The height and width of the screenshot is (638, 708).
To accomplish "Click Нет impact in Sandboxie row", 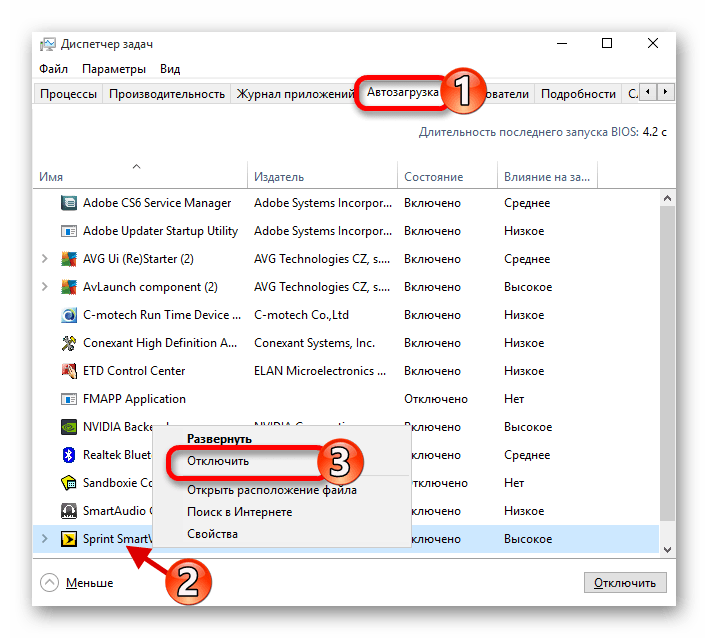I will tap(514, 483).
